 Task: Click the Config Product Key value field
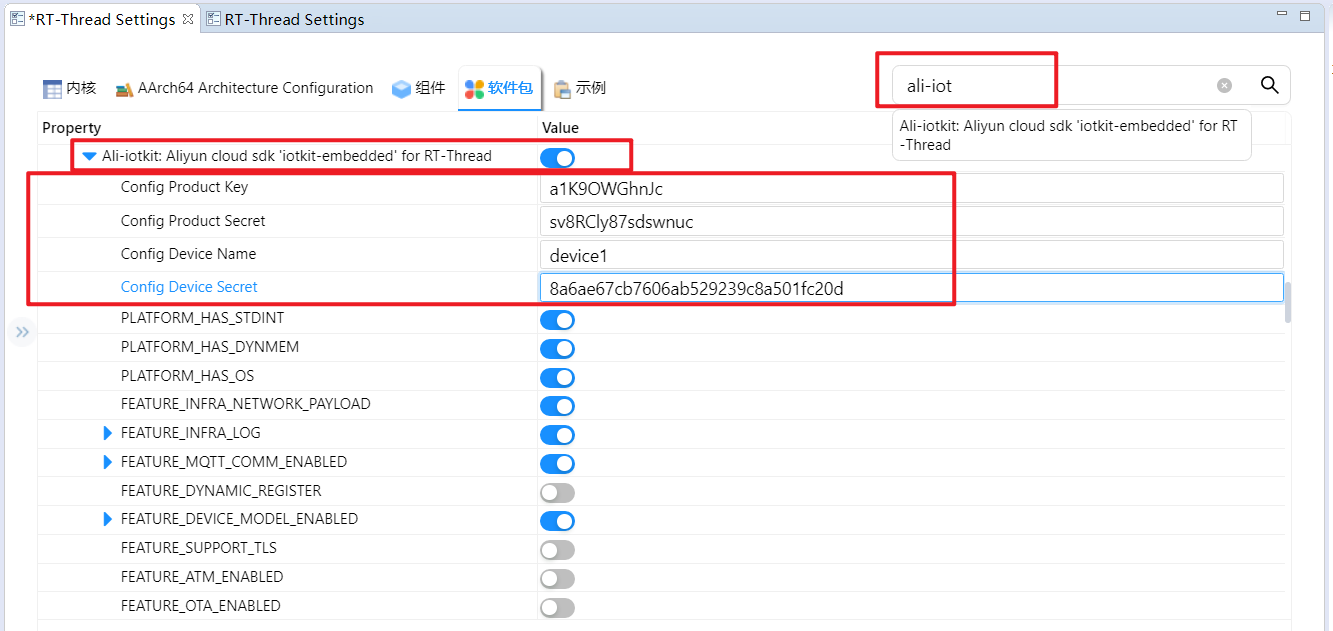(911, 188)
